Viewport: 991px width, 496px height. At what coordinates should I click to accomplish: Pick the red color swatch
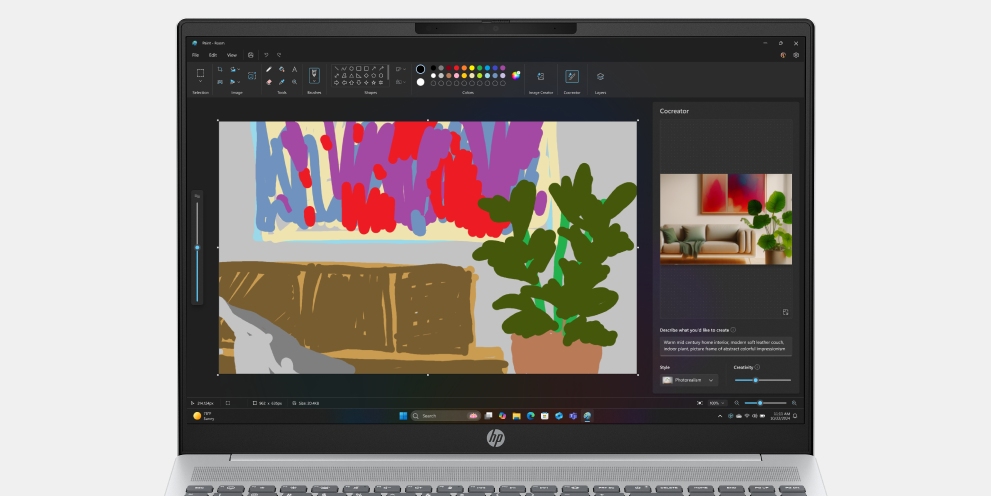pyautogui.click(x=456, y=68)
